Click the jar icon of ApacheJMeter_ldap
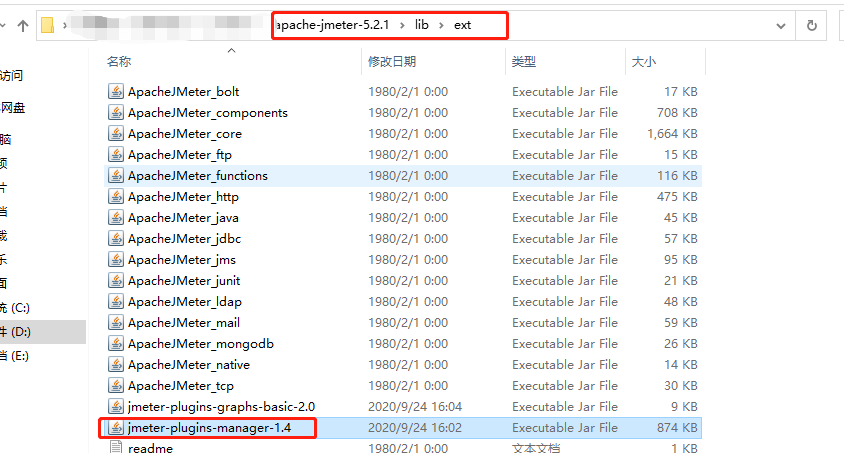The height and width of the screenshot is (453, 844). tap(116, 301)
